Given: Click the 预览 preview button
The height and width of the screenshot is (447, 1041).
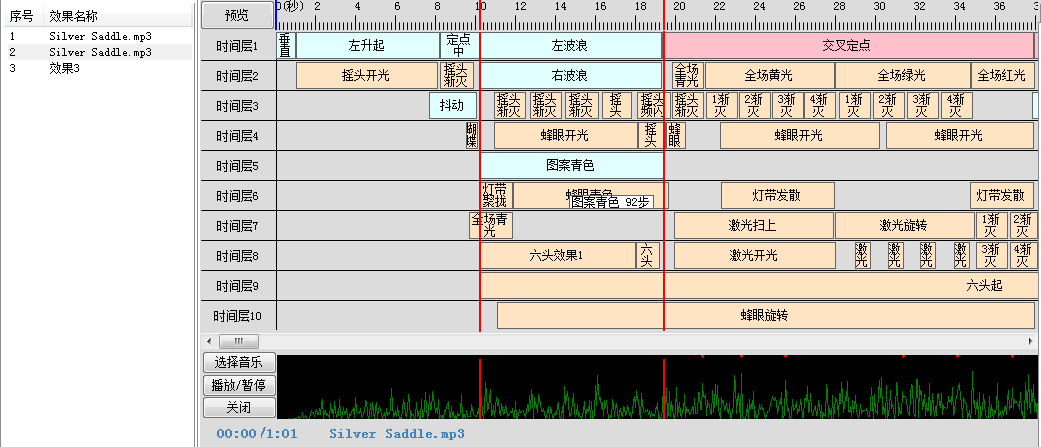Looking at the screenshot, I should pos(238,15).
